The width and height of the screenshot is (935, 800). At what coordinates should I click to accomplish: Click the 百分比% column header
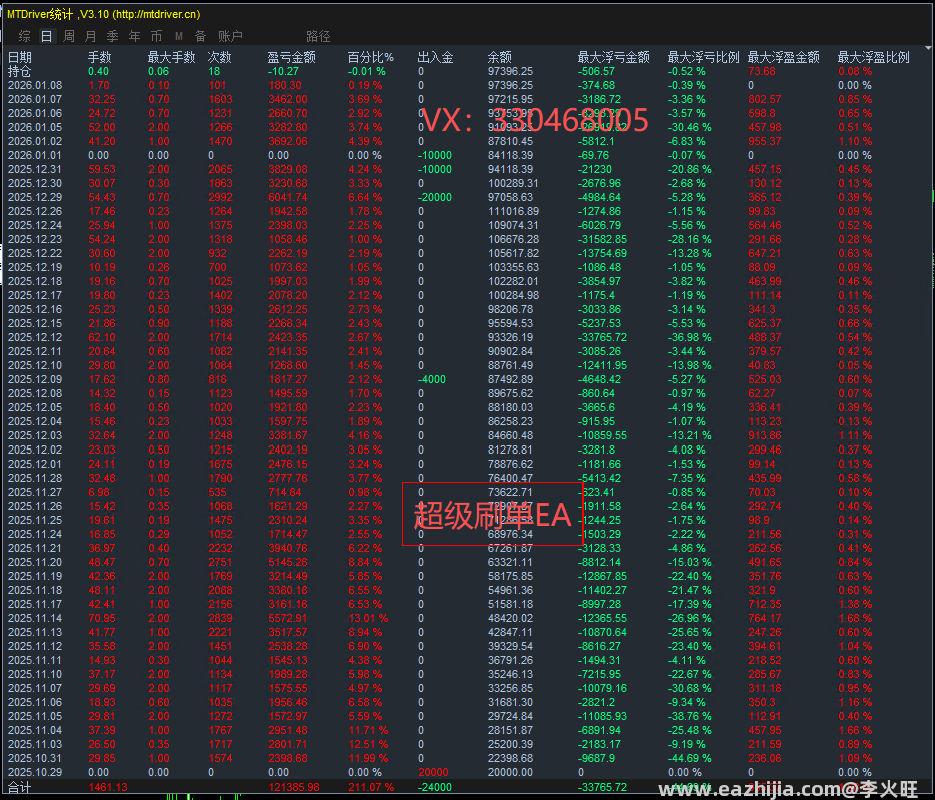(371, 57)
